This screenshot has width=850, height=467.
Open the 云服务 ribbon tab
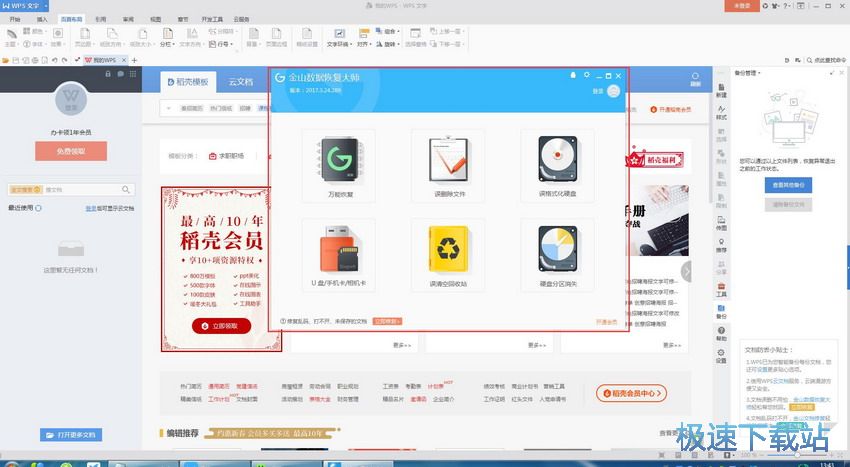pyautogui.click(x=242, y=19)
